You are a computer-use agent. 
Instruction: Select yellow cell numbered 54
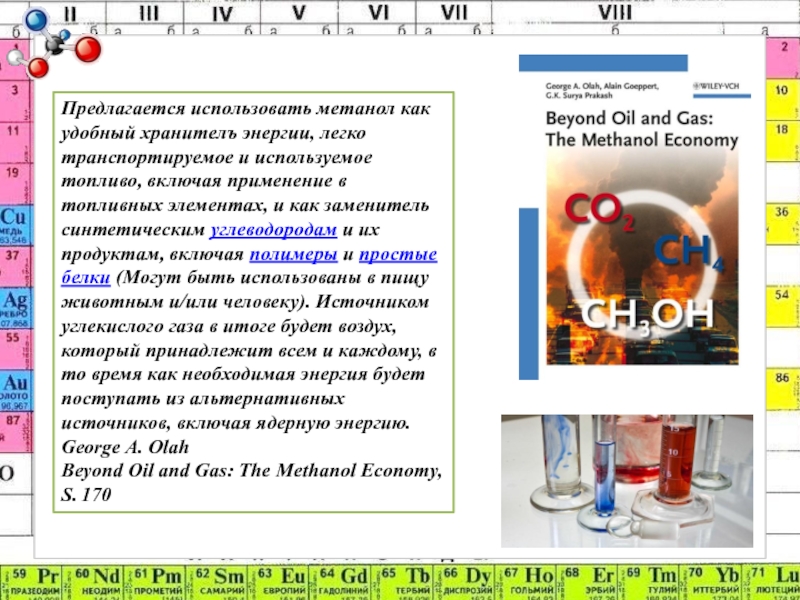coord(783,307)
